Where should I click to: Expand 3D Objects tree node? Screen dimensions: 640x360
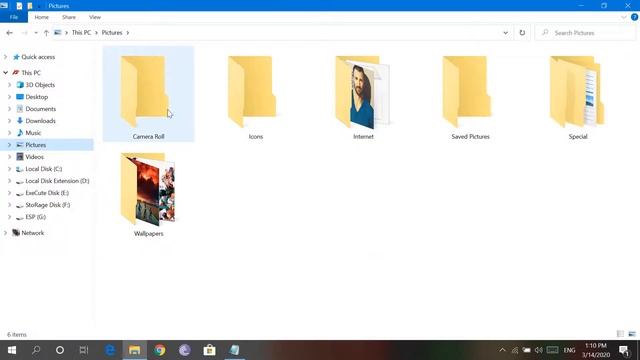coord(9,85)
